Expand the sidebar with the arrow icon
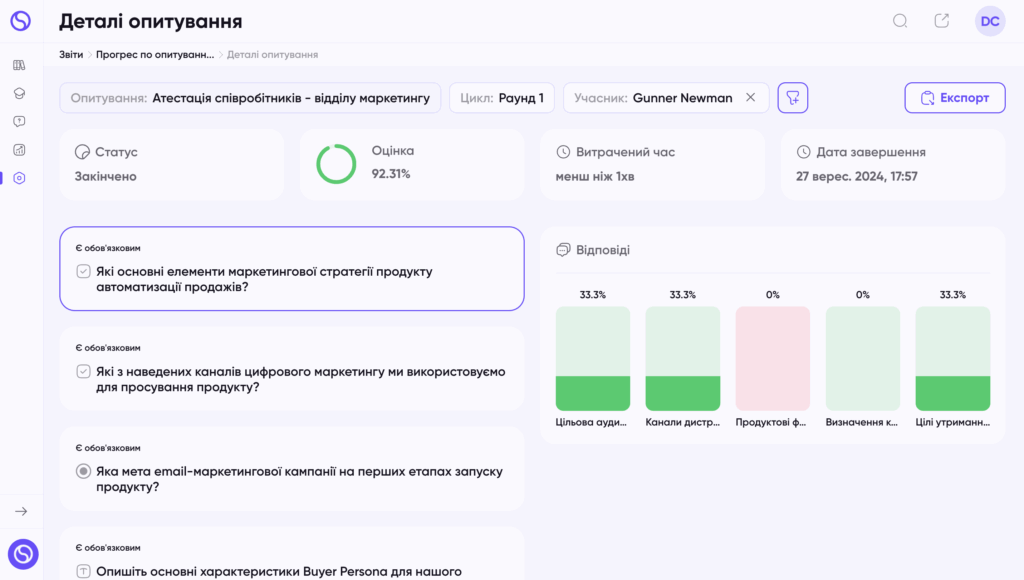The image size is (1024, 580). click(21, 511)
